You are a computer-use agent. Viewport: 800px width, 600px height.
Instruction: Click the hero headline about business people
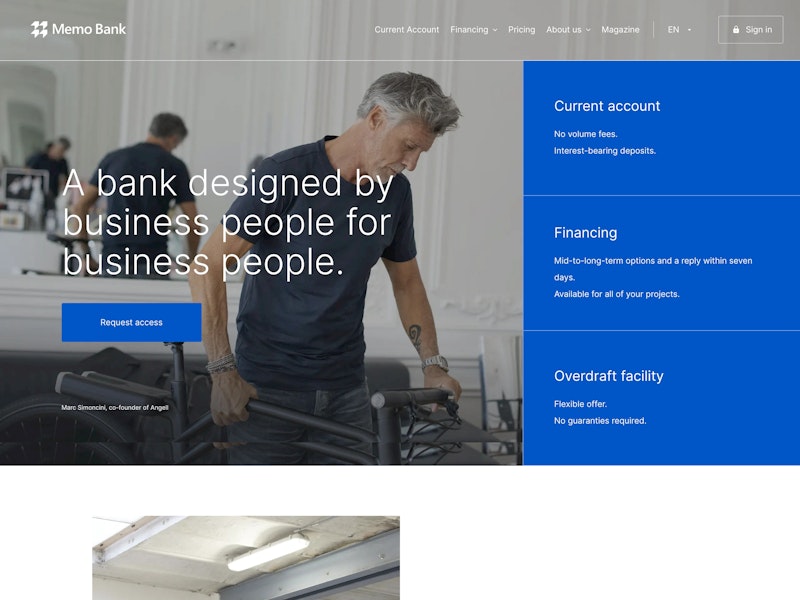[228, 222]
